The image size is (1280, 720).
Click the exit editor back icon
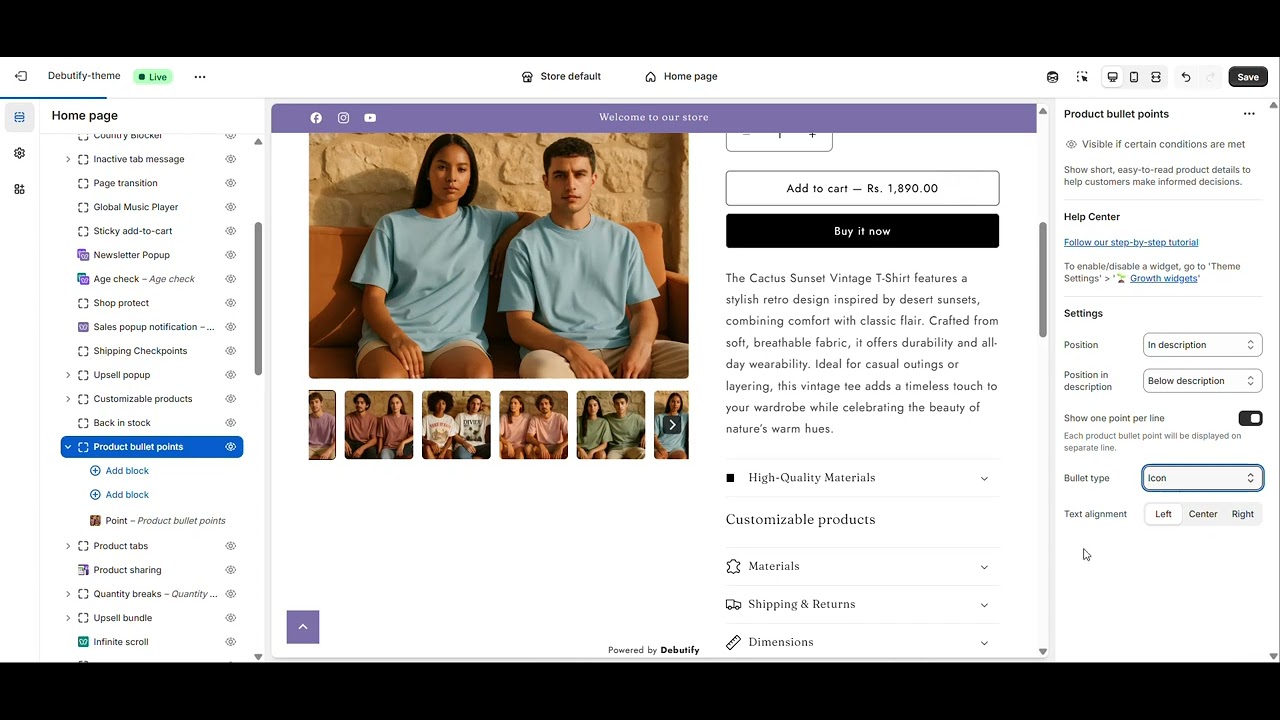(20, 76)
